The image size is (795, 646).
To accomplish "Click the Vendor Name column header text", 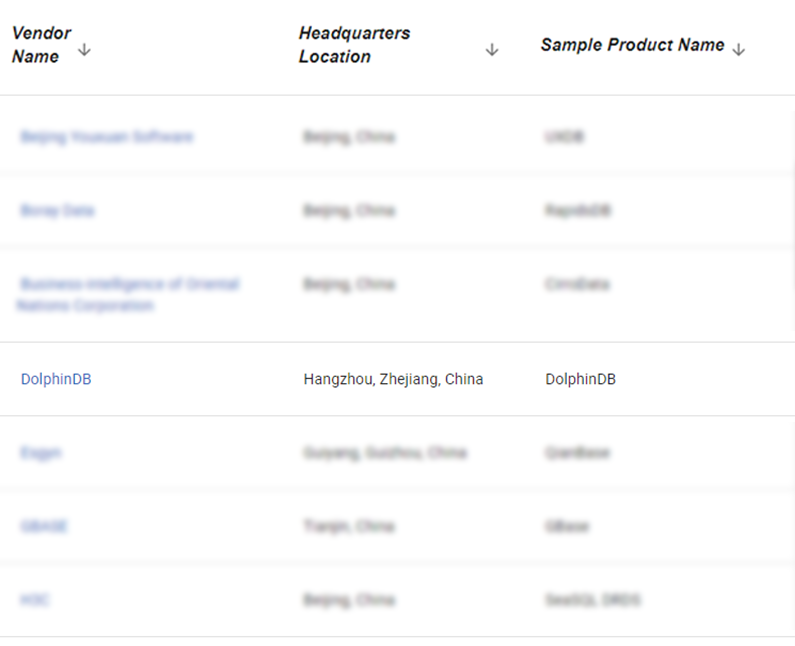I will [x=41, y=45].
